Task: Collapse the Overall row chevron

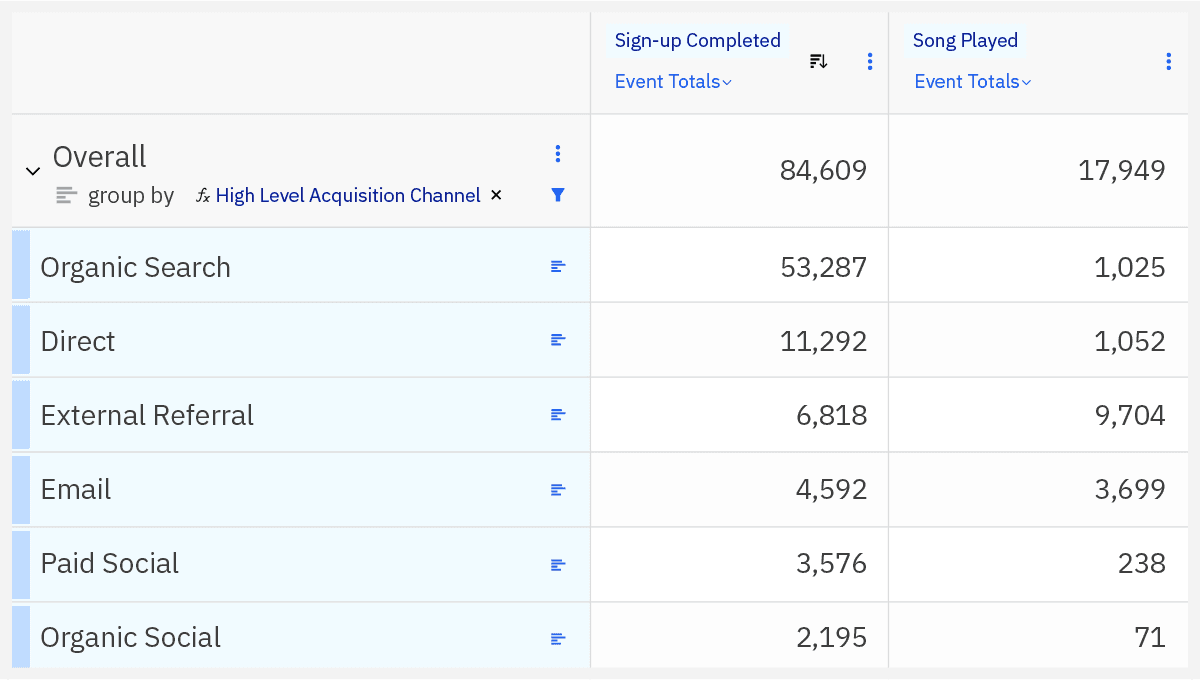Action: tap(32, 170)
